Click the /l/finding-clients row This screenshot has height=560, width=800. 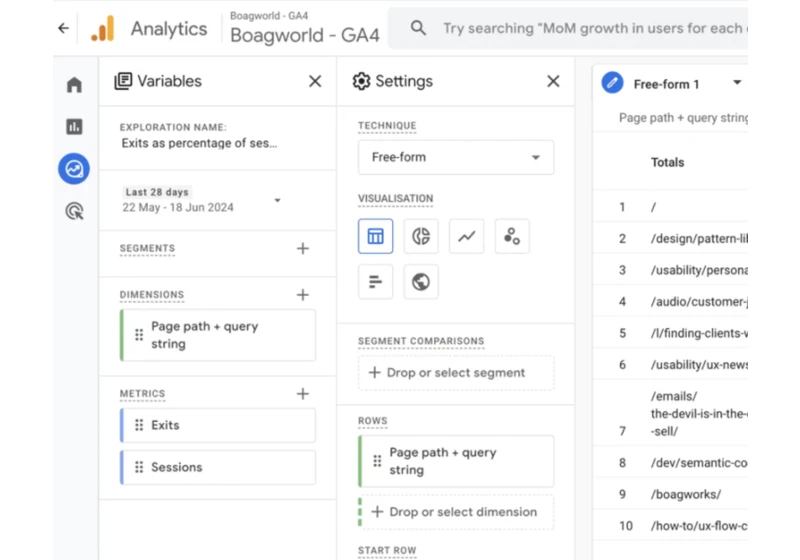670,333
